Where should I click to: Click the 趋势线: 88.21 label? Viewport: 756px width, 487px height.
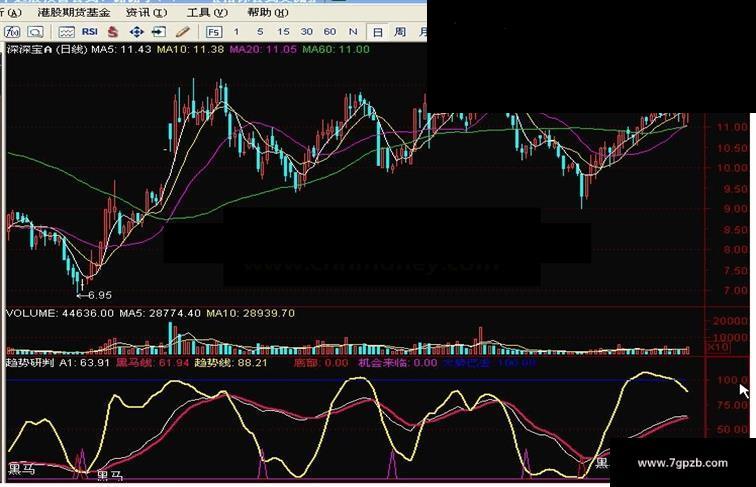pyautogui.click(x=230, y=363)
